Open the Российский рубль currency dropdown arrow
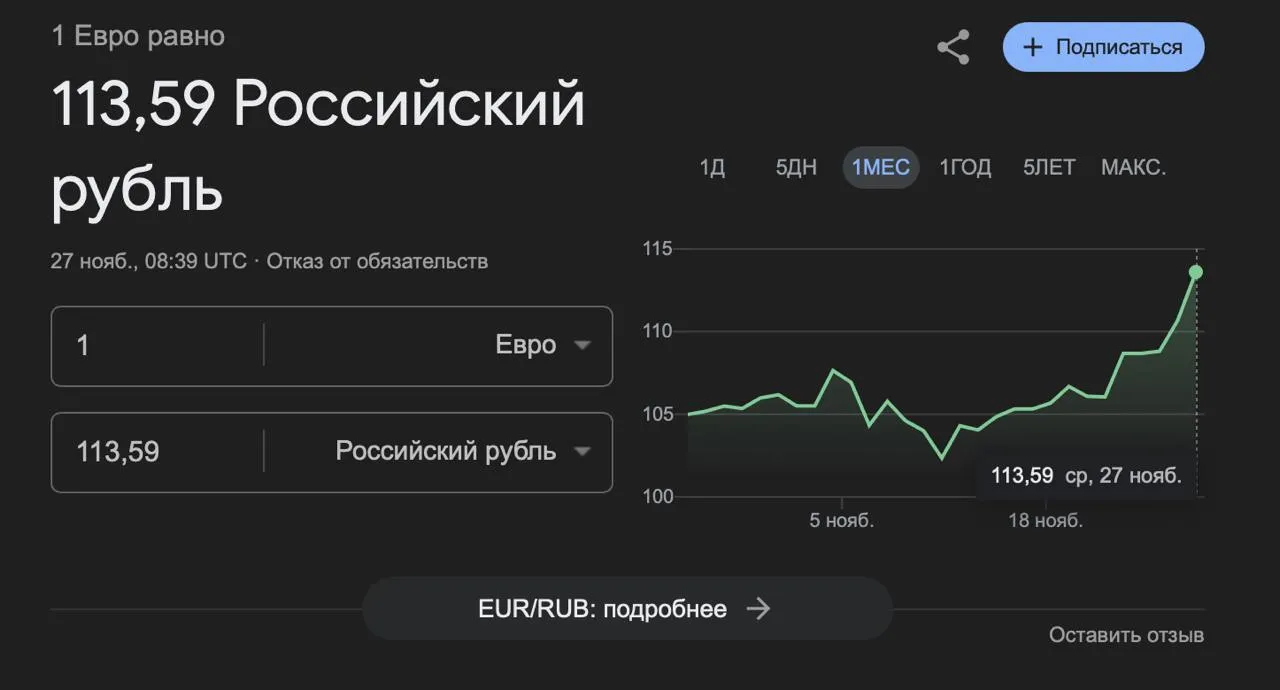 click(582, 451)
